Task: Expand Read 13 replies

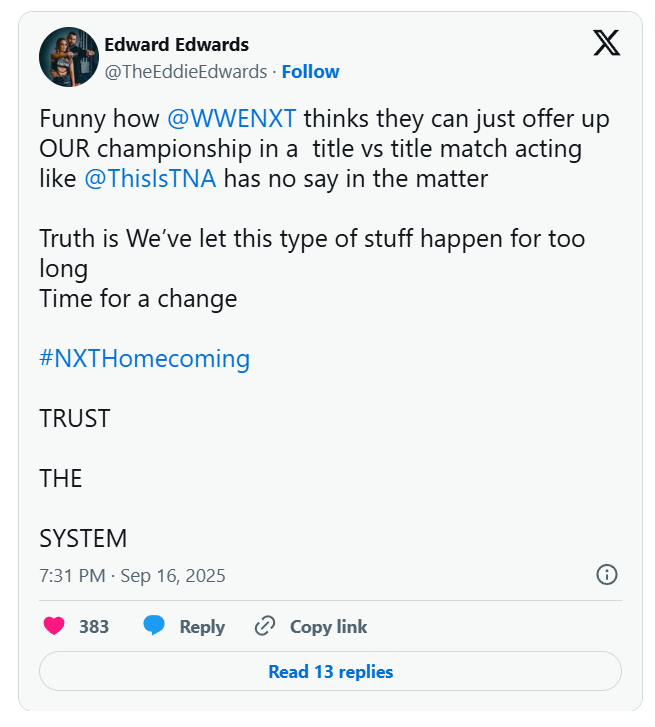Action: (x=330, y=672)
